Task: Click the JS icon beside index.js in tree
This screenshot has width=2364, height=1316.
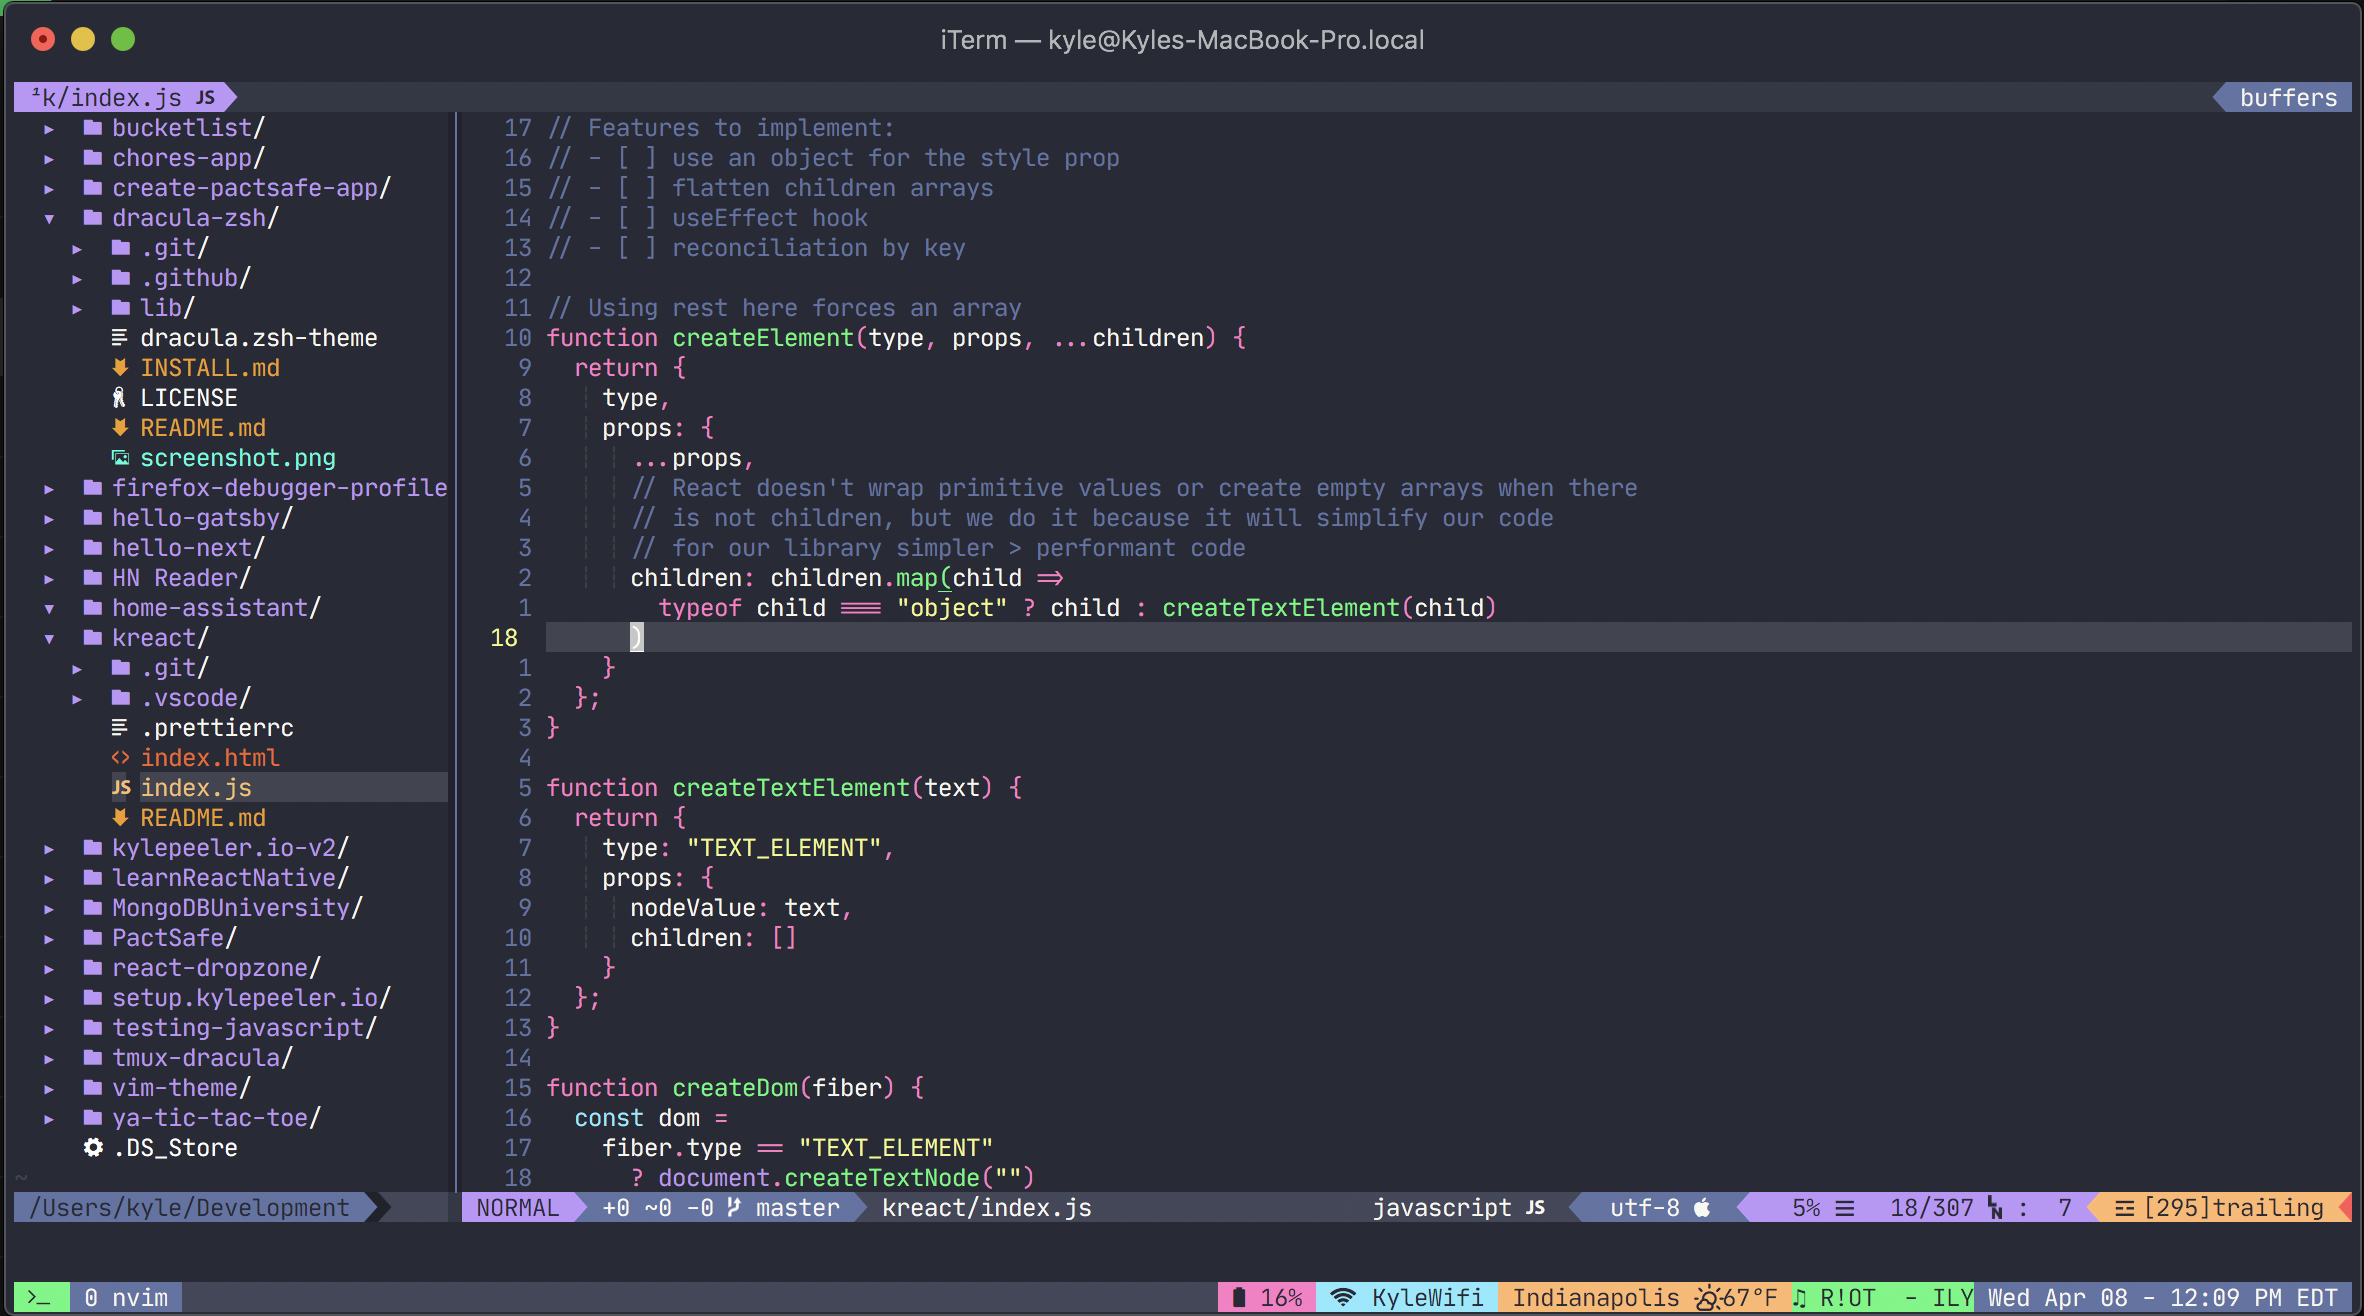Action: click(x=121, y=788)
